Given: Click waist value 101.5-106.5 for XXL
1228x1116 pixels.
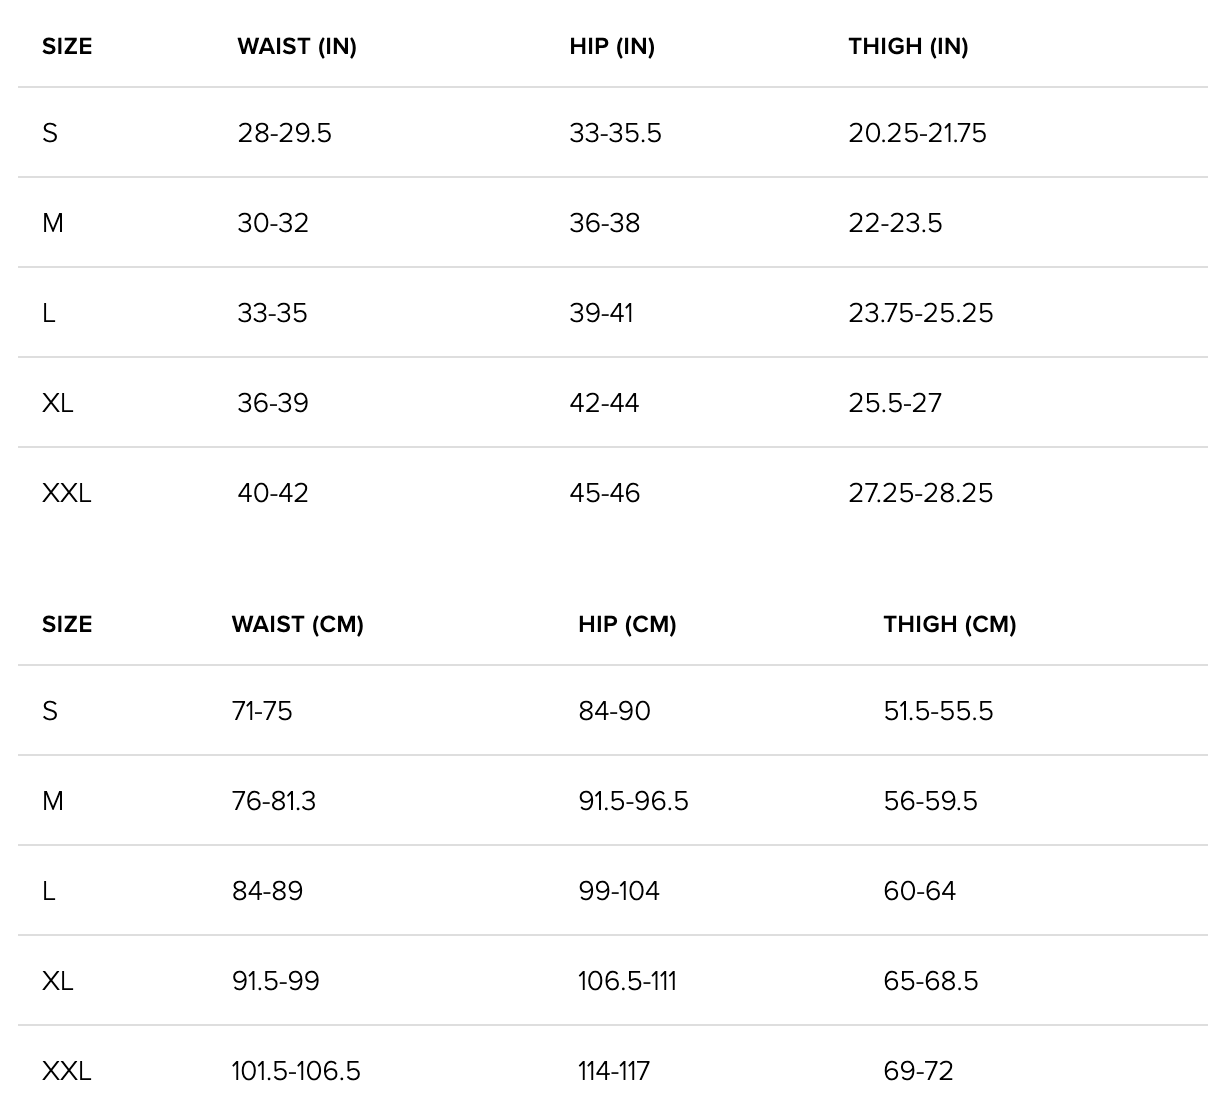Looking at the screenshot, I should (296, 1071).
